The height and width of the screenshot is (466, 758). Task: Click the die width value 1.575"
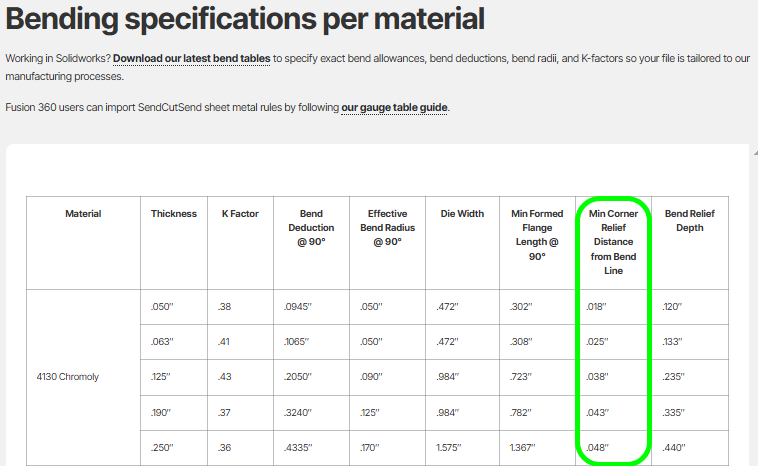pyautogui.click(x=455, y=448)
